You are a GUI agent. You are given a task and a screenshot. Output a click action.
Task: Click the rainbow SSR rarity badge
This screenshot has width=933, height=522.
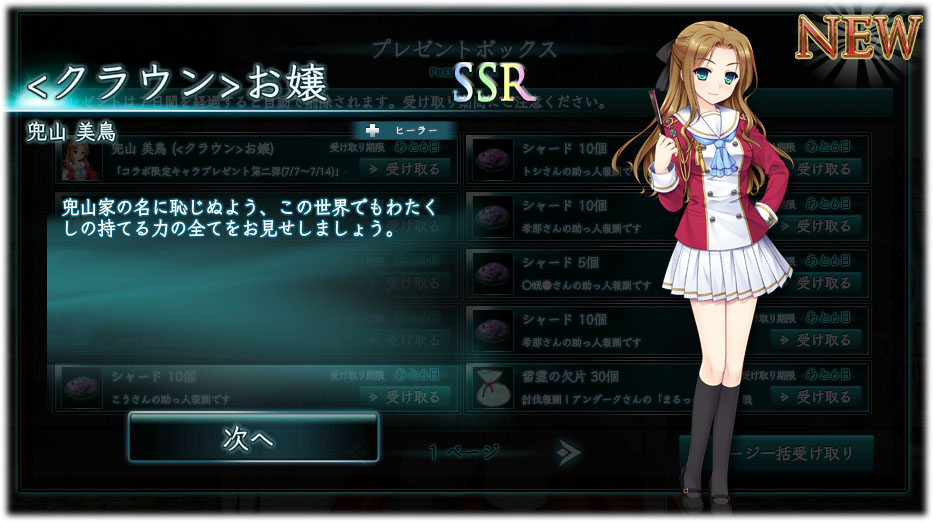(x=492, y=82)
